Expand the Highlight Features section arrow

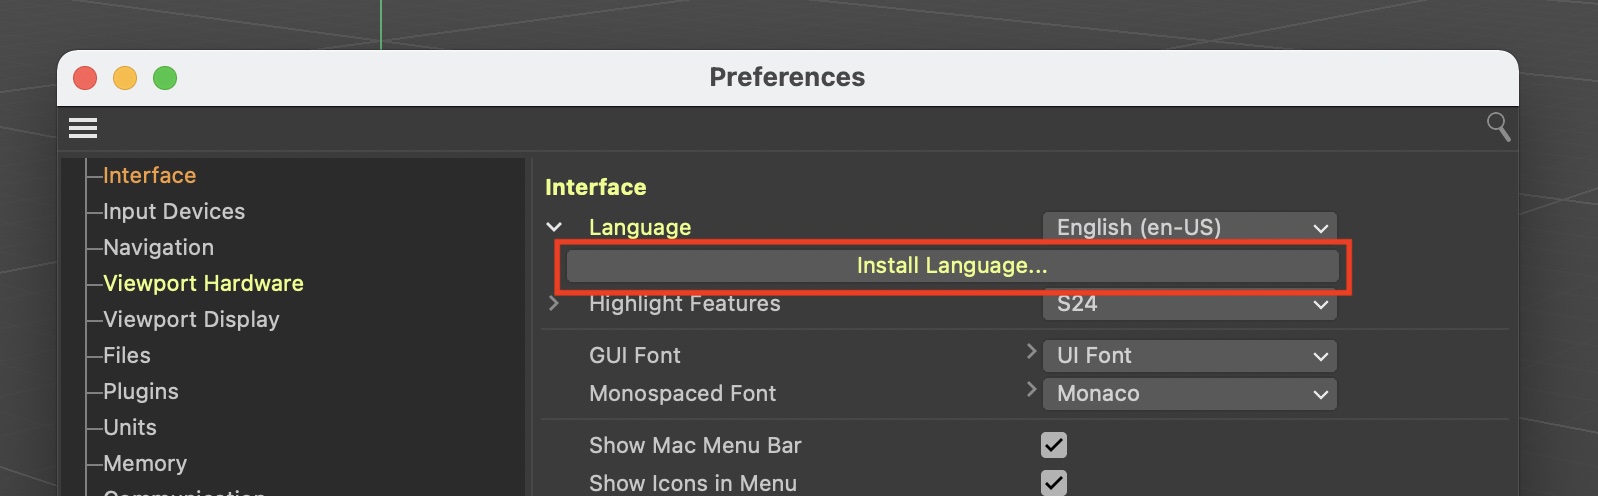point(554,303)
